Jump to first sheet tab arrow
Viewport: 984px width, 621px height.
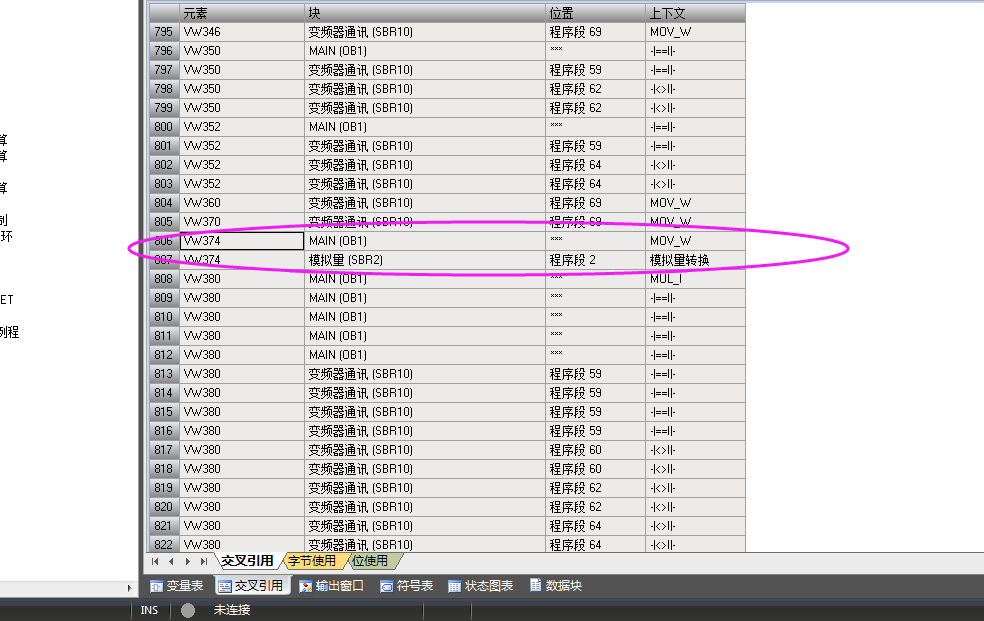[155, 562]
